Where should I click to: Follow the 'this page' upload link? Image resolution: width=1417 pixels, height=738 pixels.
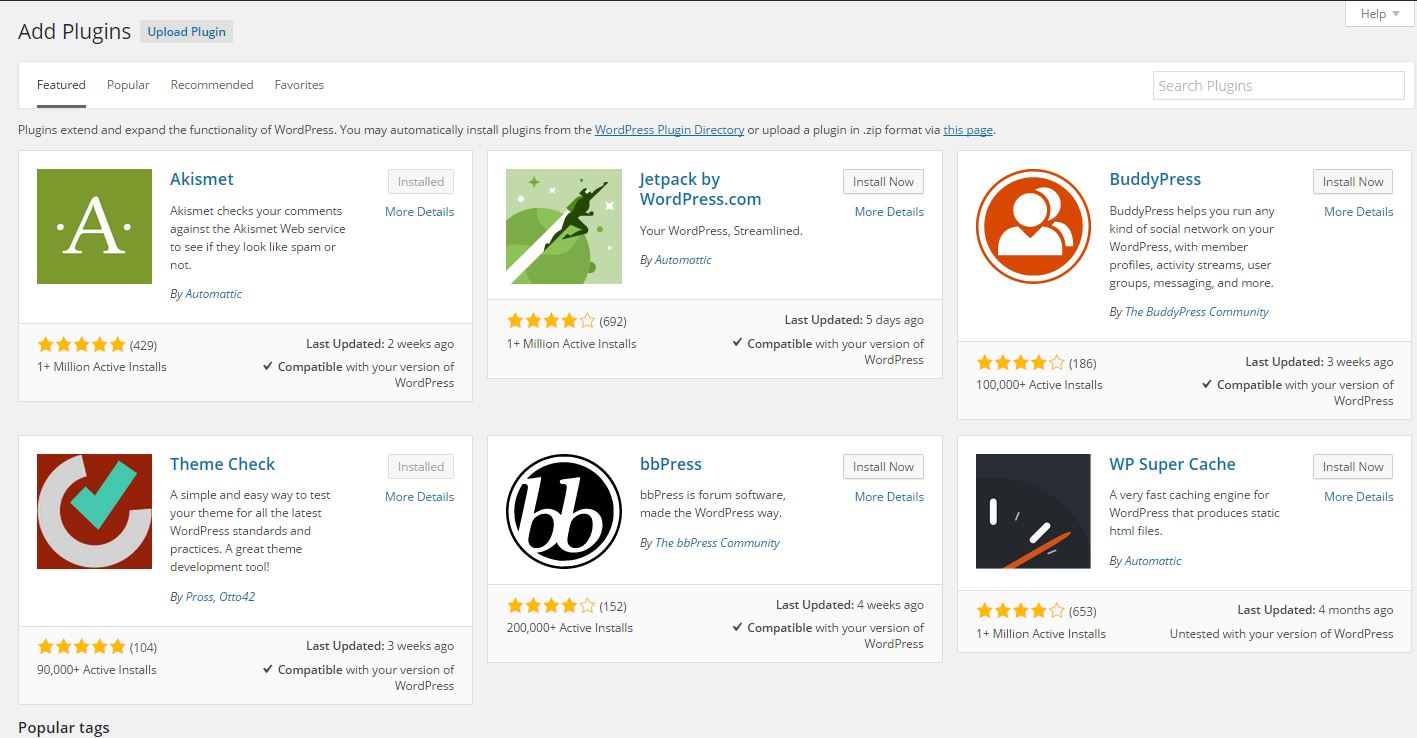coord(968,130)
